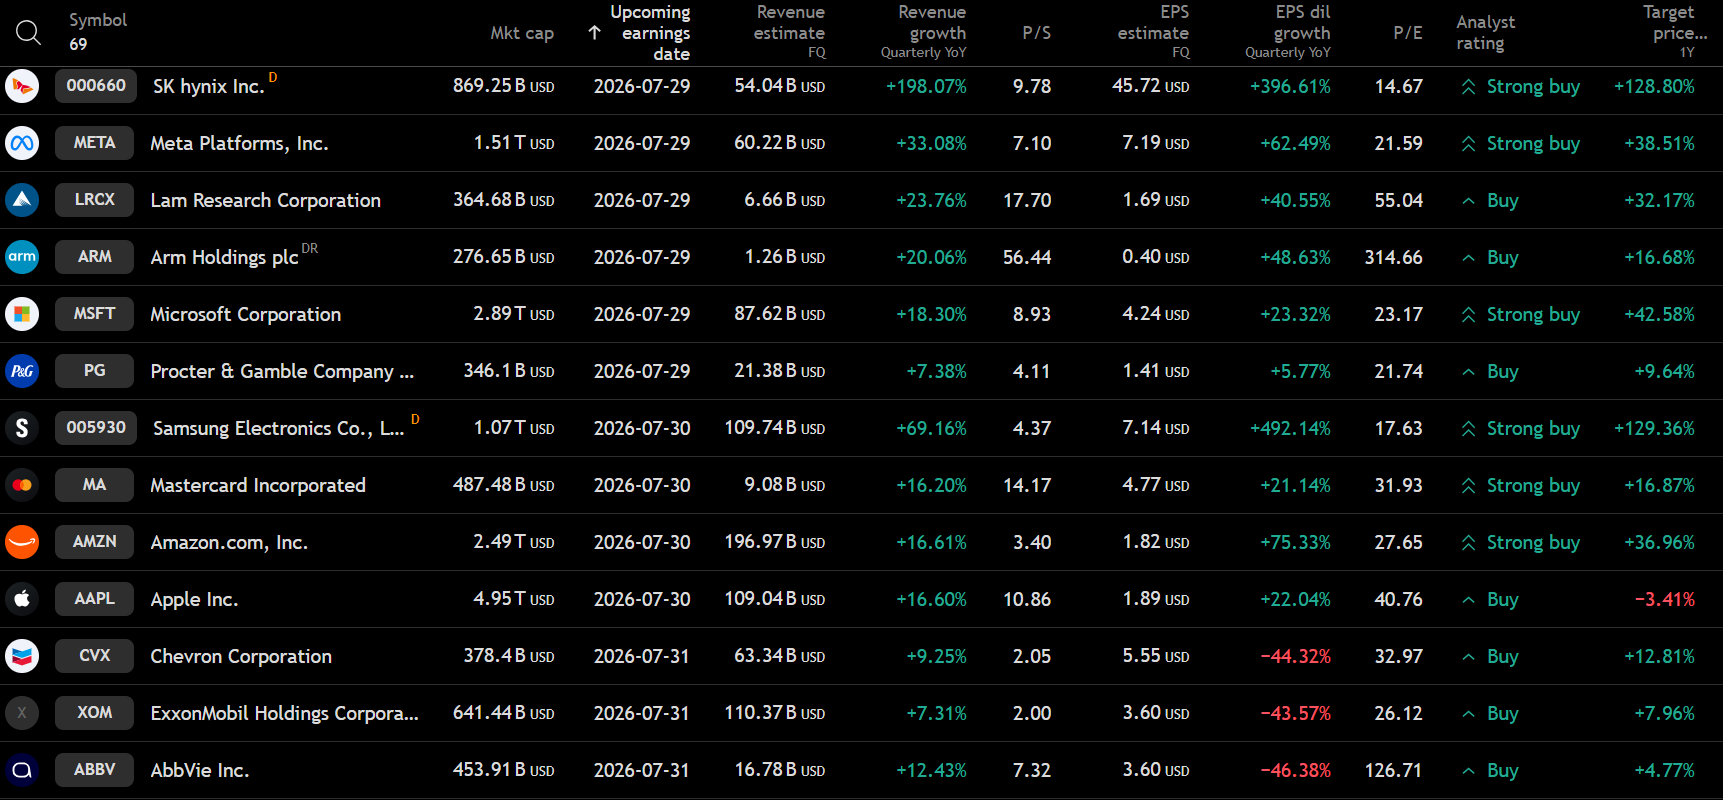
Task: Open the PG ticker symbol
Action: [94, 371]
